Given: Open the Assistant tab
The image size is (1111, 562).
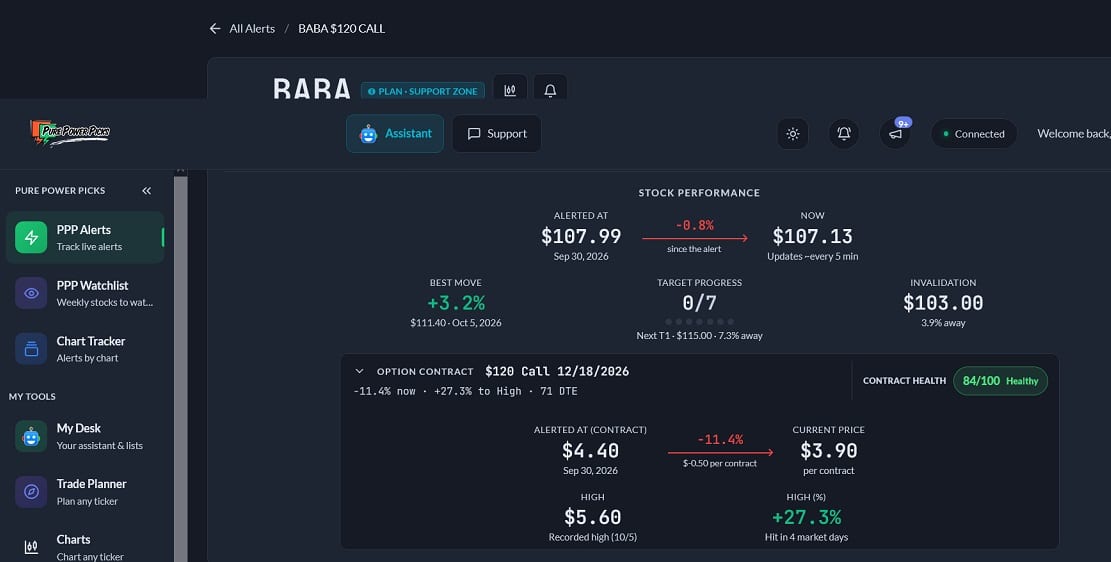Looking at the screenshot, I should click(x=395, y=133).
